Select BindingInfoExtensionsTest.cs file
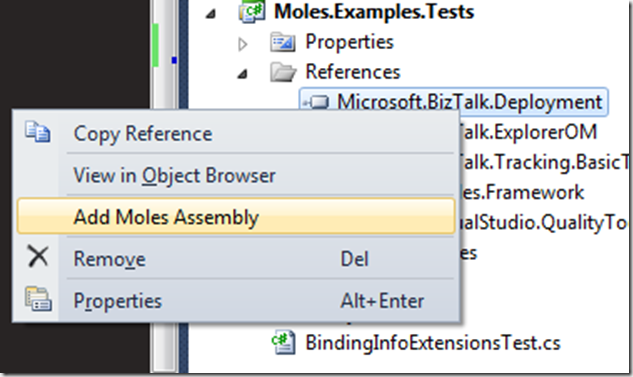The width and height of the screenshot is (633, 377). coord(433,343)
